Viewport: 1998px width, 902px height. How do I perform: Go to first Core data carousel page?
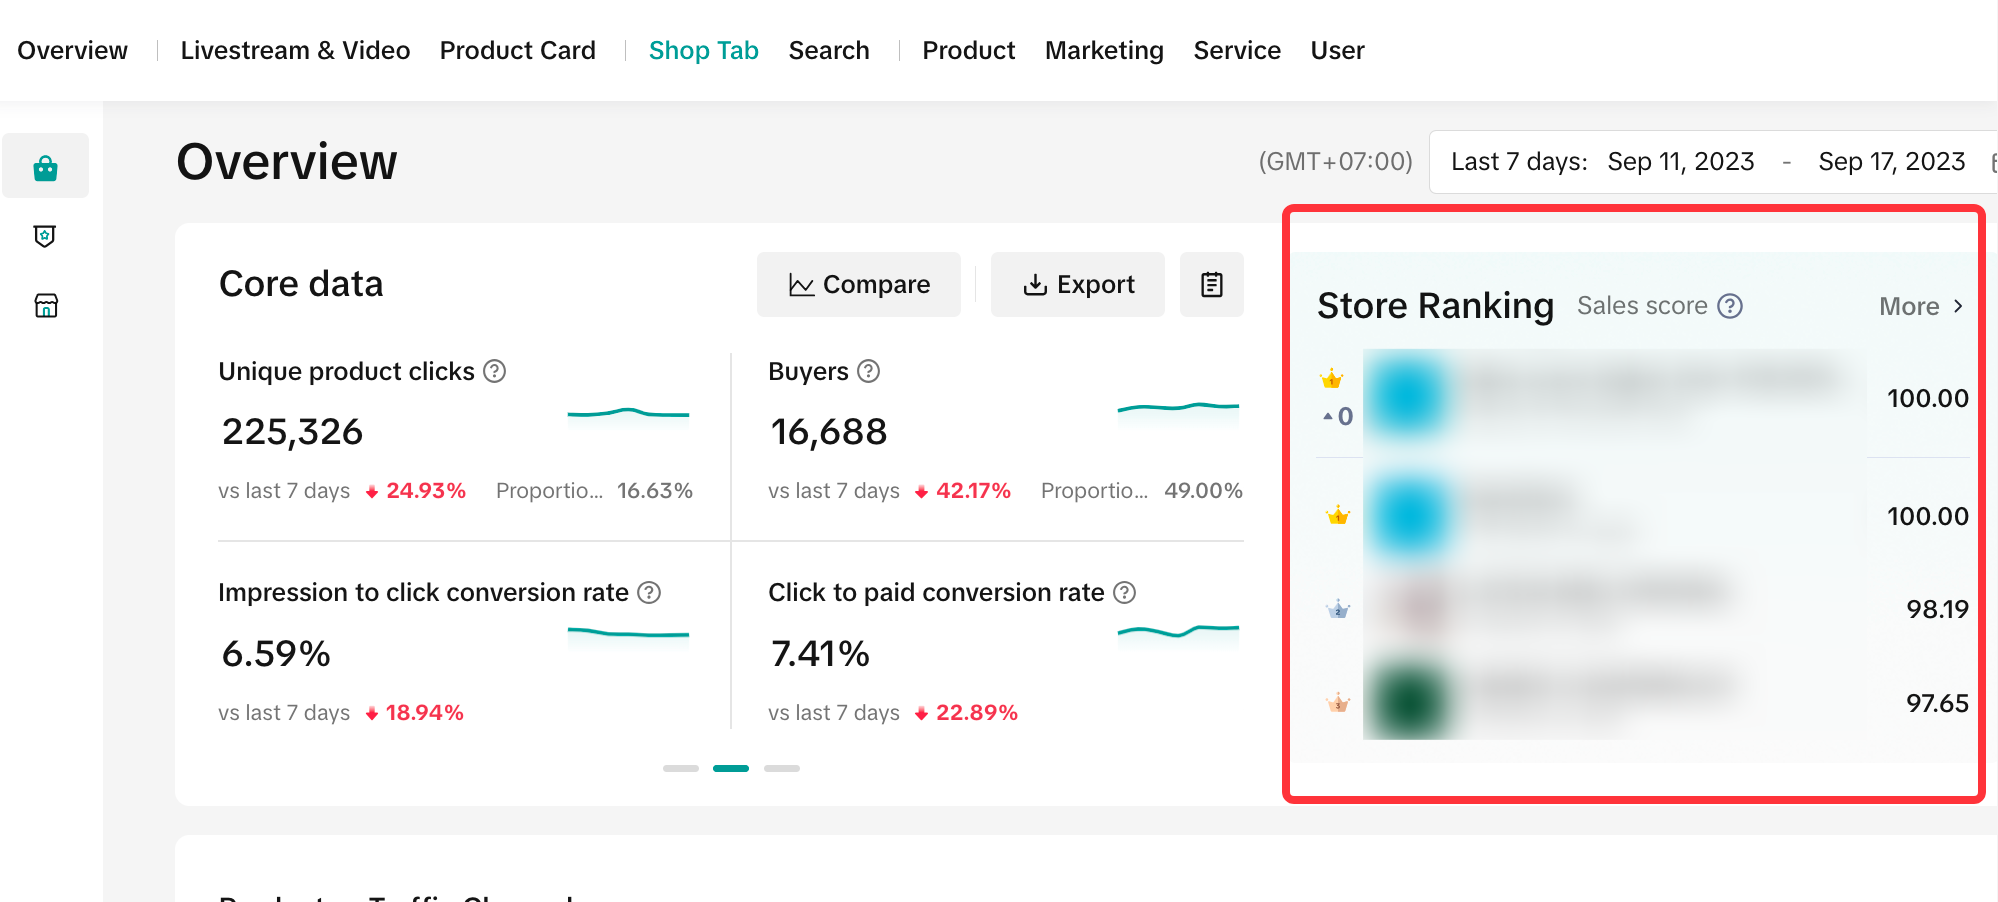(680, 768)
